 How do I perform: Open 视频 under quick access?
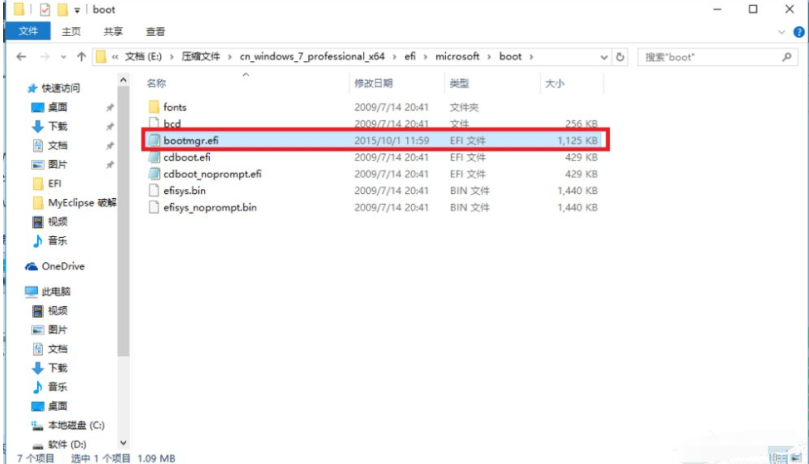tap(57, 222)
